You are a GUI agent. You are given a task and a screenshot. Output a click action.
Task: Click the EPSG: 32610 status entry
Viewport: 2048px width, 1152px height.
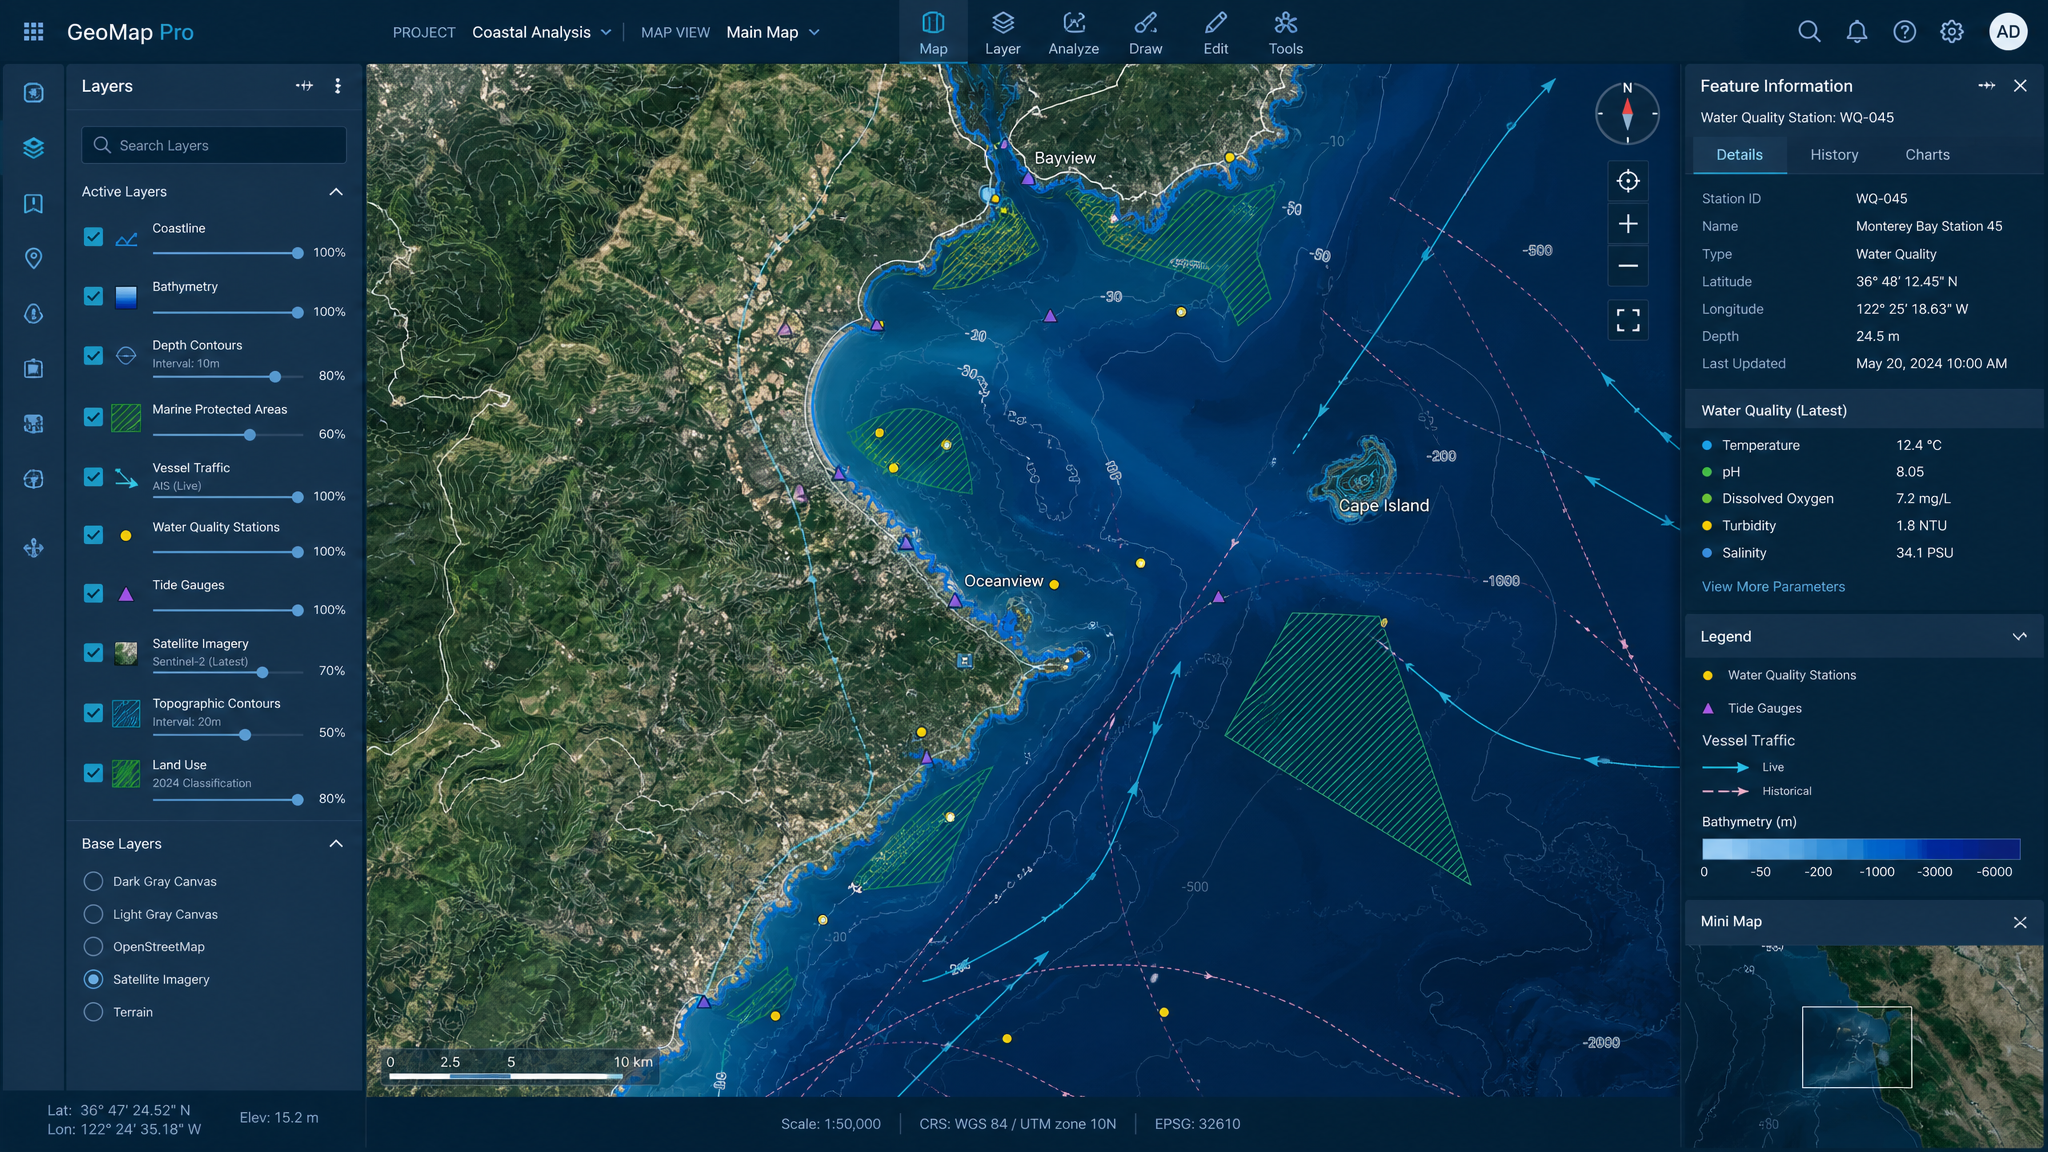[x=1197, y=1124]
